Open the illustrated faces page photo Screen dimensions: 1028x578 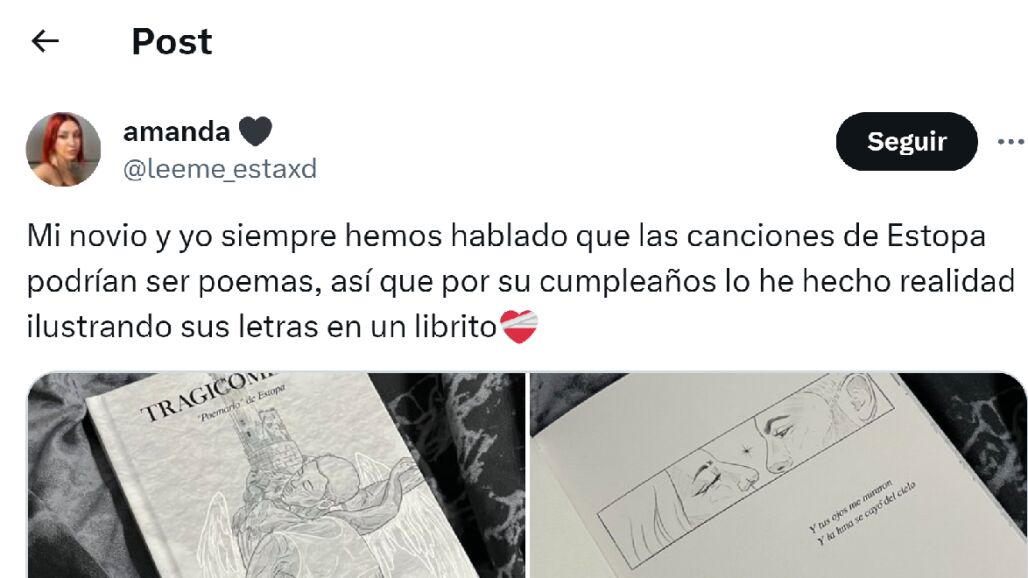click(778, 475)
